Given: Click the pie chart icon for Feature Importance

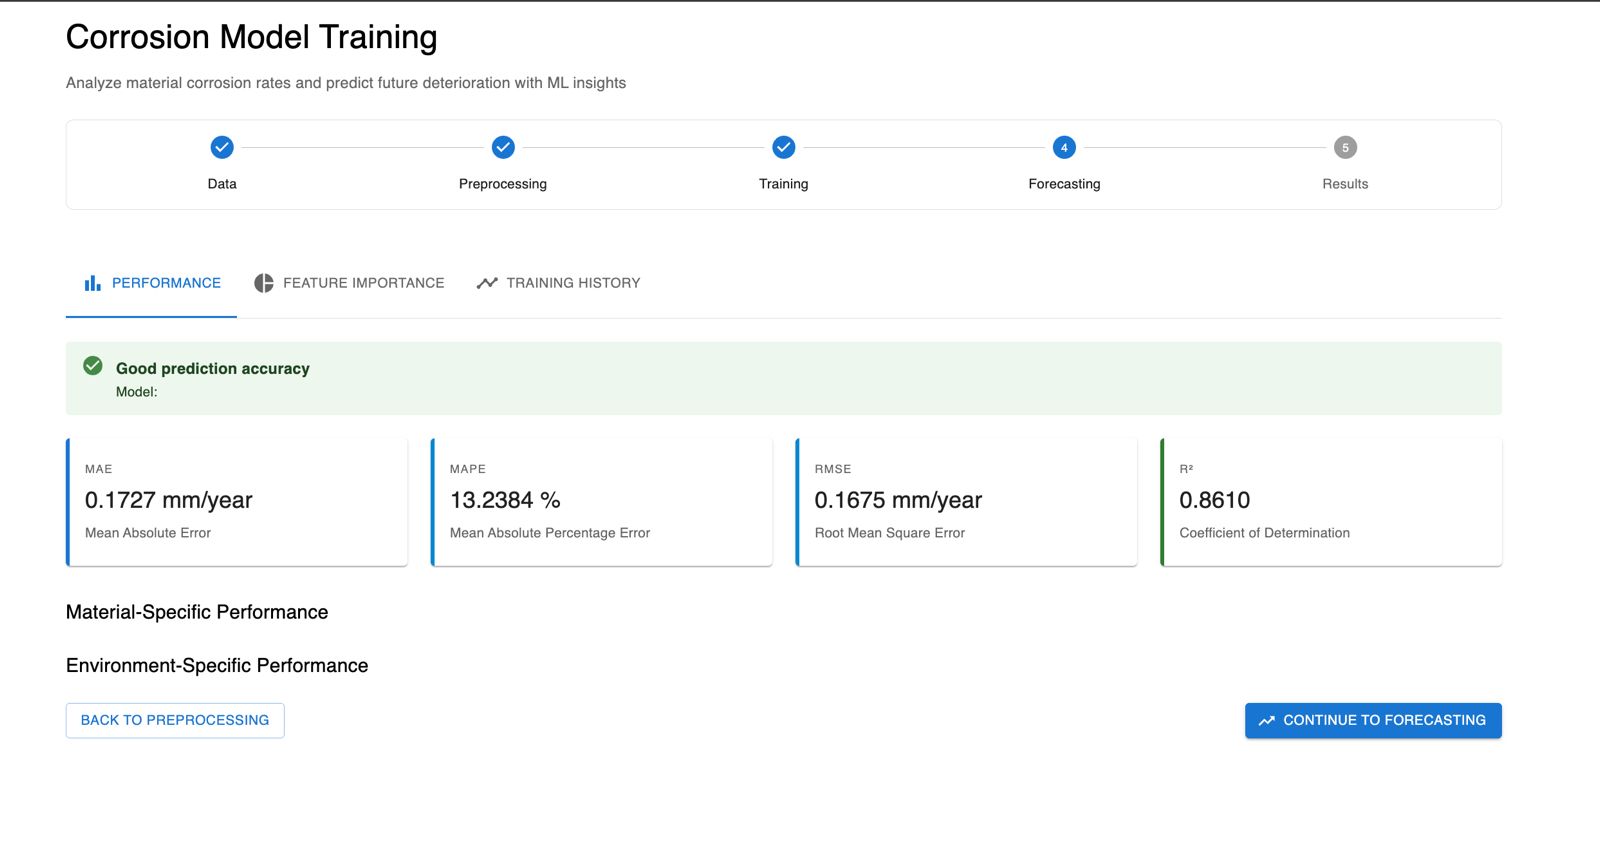Looking at the screenshot, I should tap(264, 283).
